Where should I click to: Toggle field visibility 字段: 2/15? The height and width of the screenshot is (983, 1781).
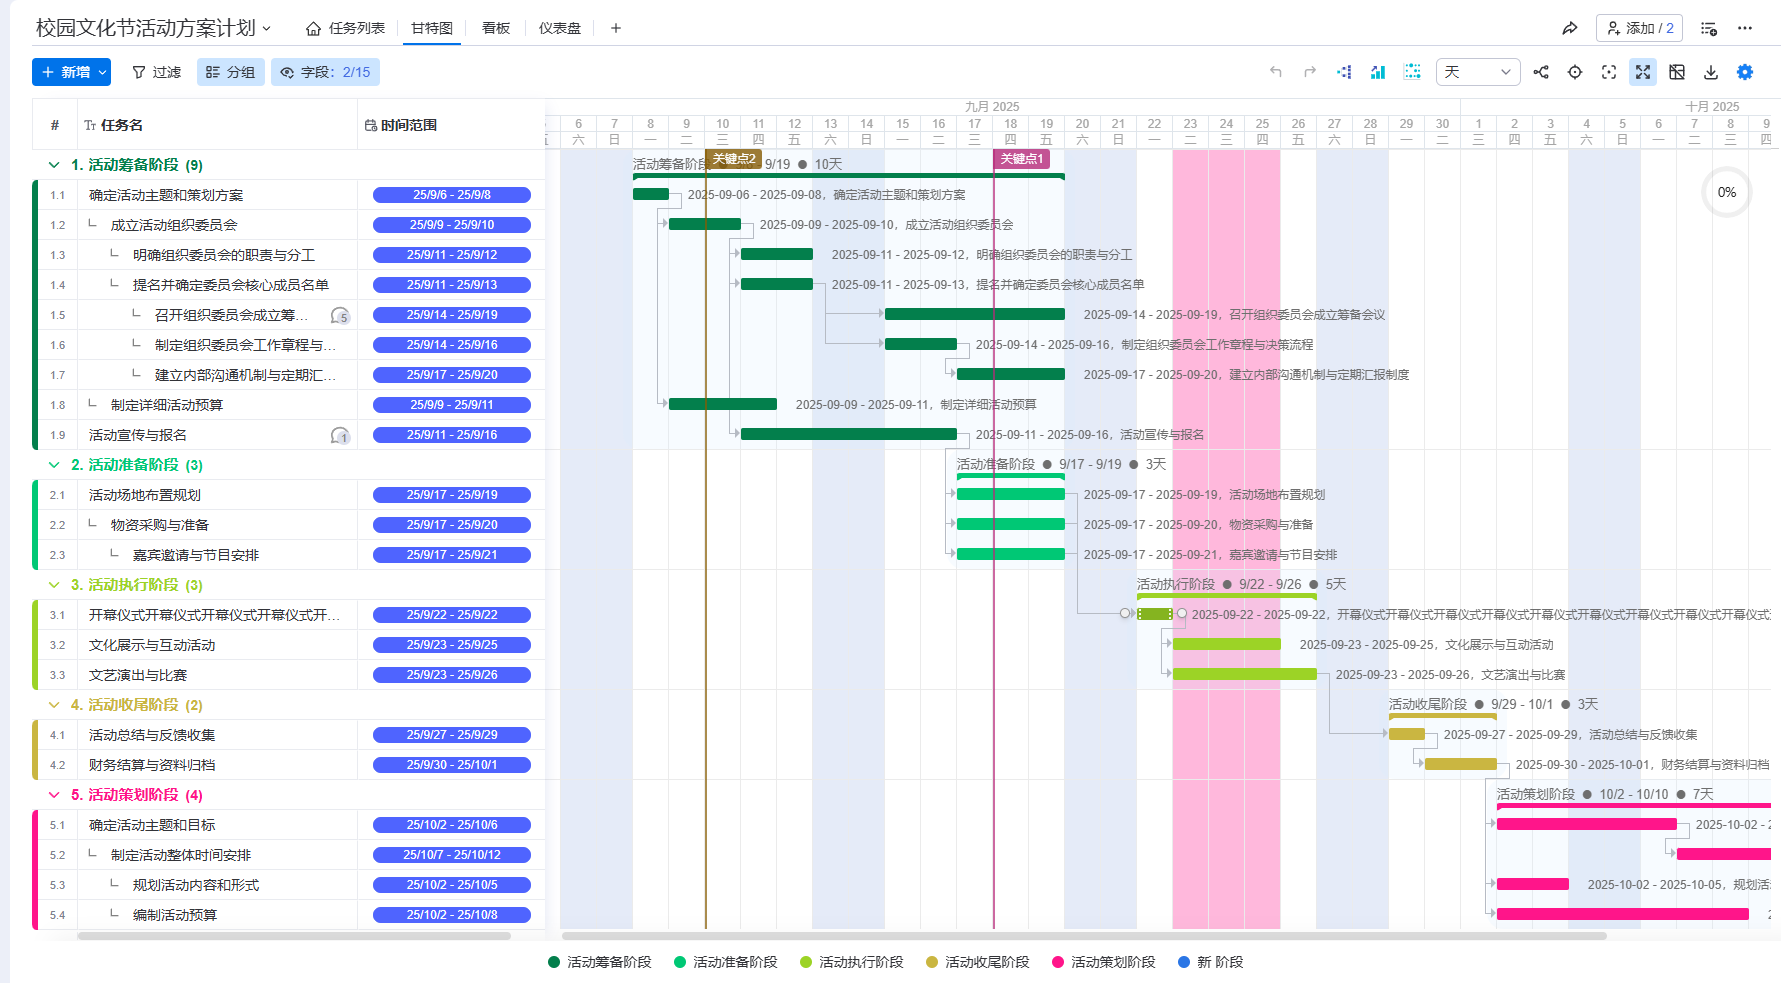pos(326,72)
